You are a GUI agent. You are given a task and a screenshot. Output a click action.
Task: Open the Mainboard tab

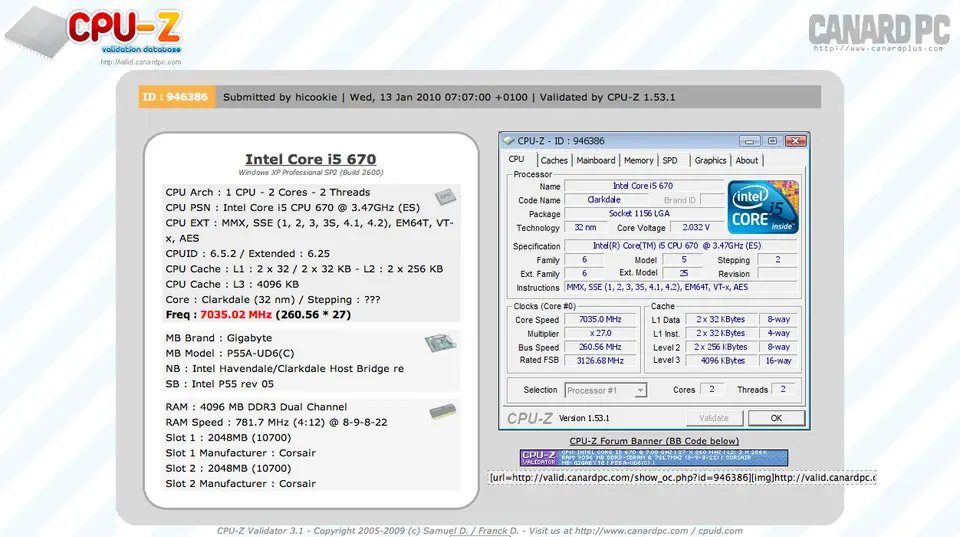click(x=596, y=160)
